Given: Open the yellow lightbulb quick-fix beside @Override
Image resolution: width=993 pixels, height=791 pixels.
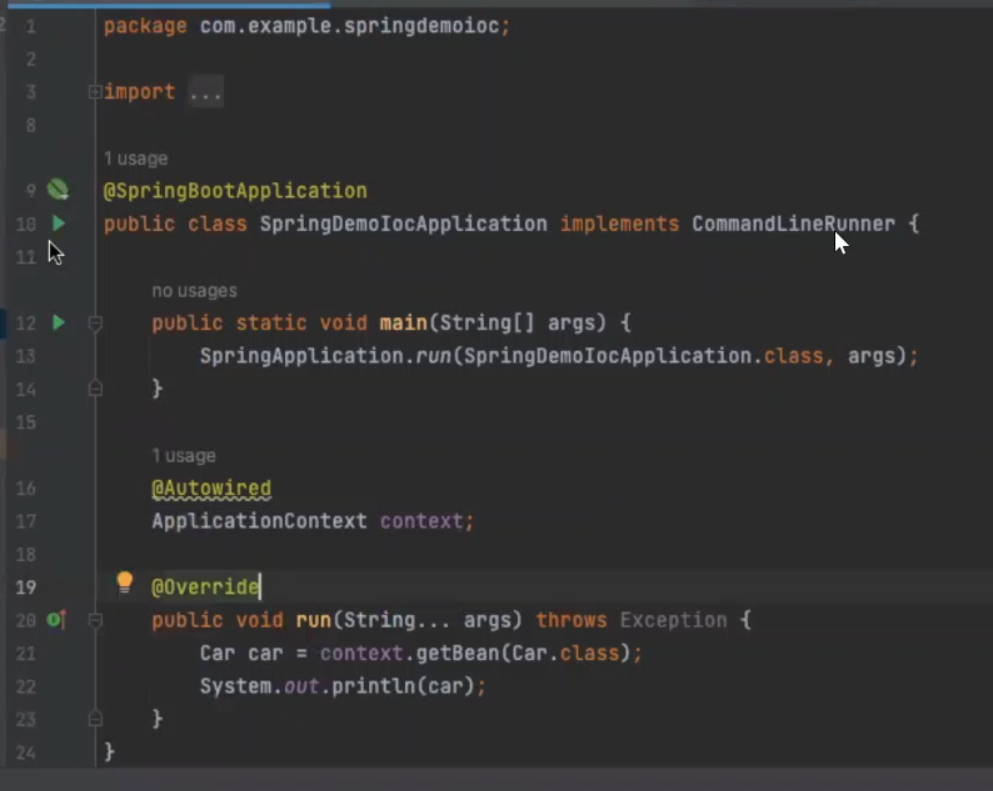Looking at the screenshot, I should (124, 582).
